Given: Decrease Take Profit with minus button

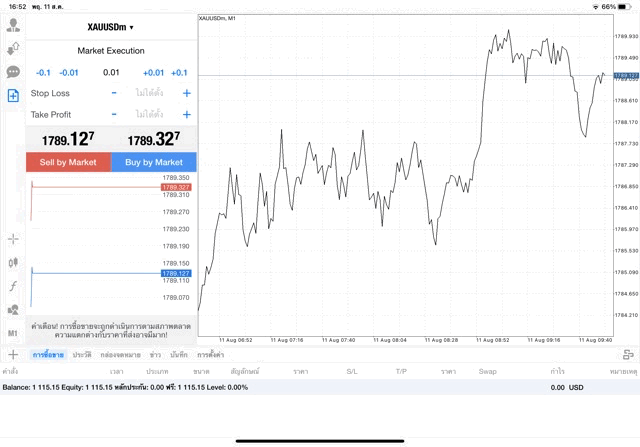Looking at the screenshot, I should coord(114,115).
